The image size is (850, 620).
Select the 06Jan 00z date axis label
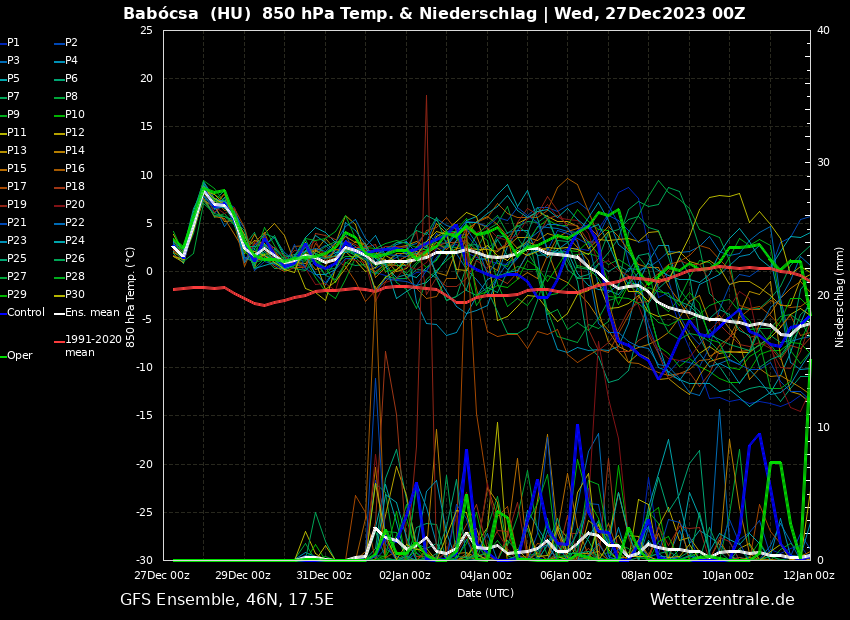coord(566,575)
